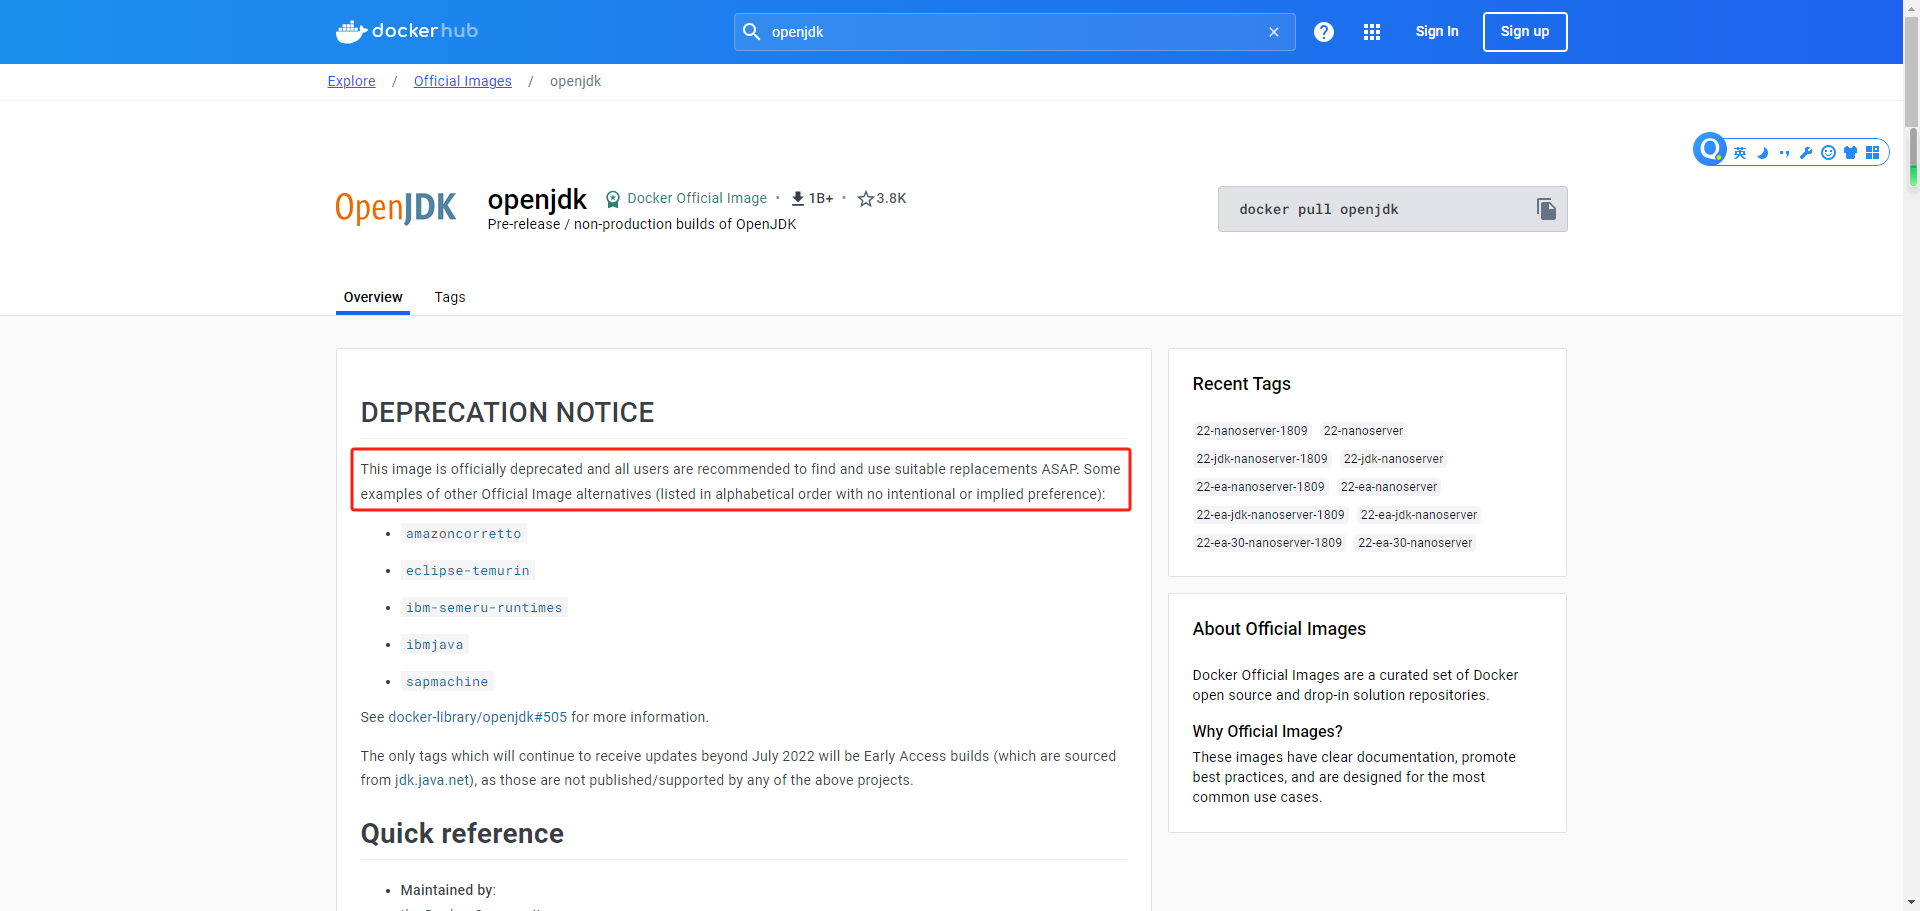Open the smiley emoji panel
The image size is (1920, 911).
coord(1828,153)
